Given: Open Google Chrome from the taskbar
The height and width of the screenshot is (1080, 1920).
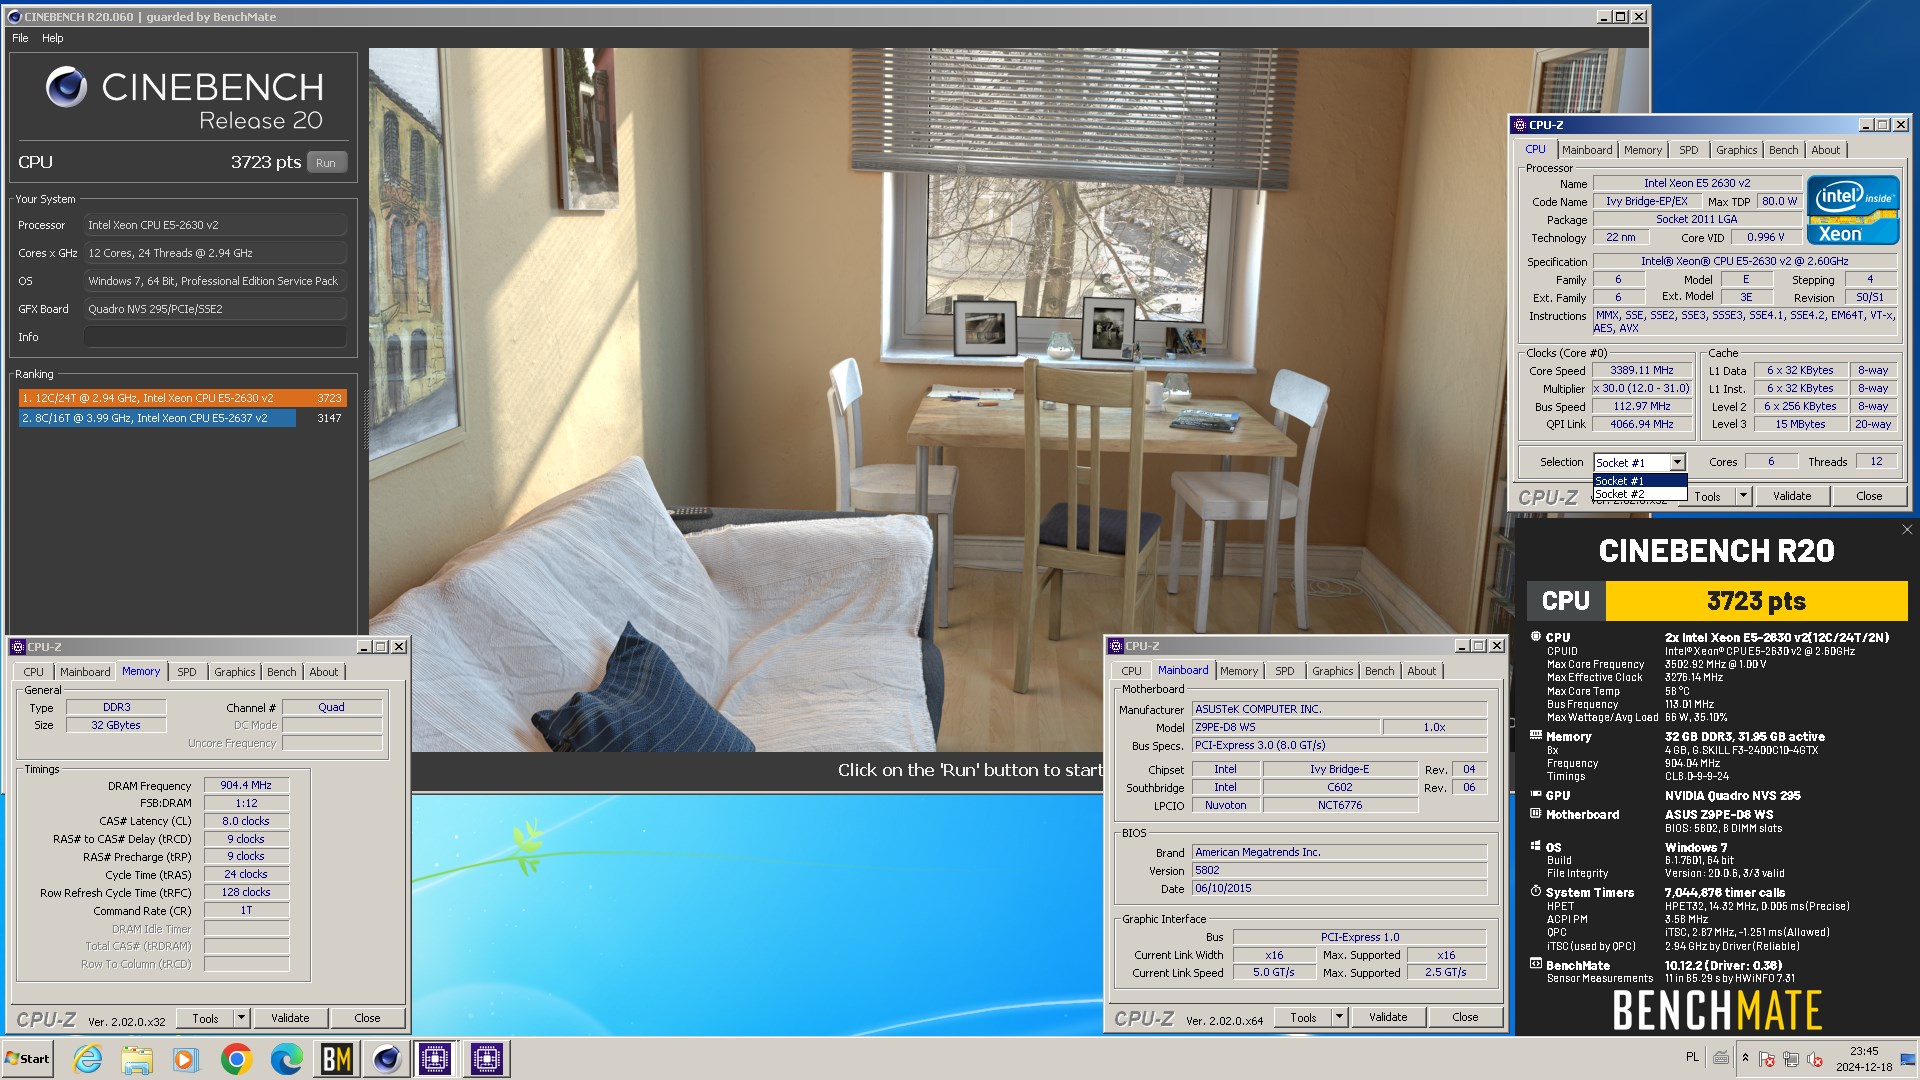Looking at the screenshot, I should click(x=236, y=1059).
